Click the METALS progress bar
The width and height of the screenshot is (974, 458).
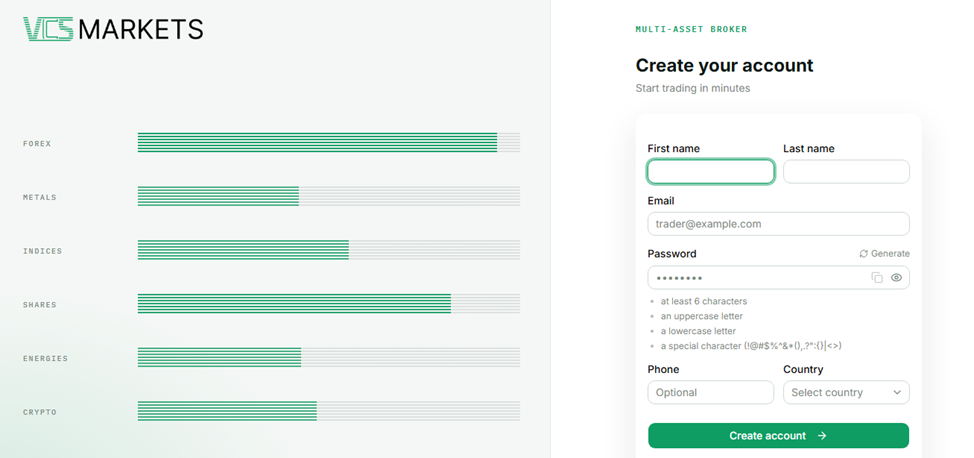(329, 196)
